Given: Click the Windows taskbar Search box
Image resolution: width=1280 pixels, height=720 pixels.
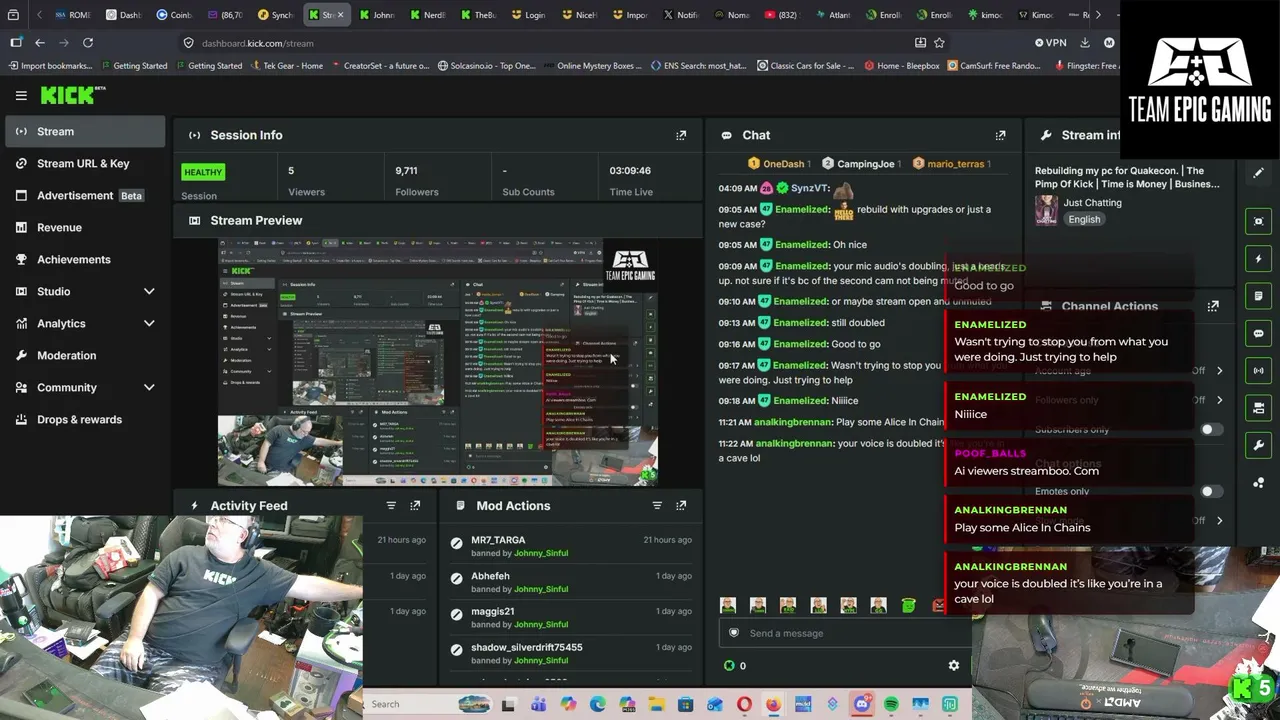Looking at the screenshot, I should (428, 704).
